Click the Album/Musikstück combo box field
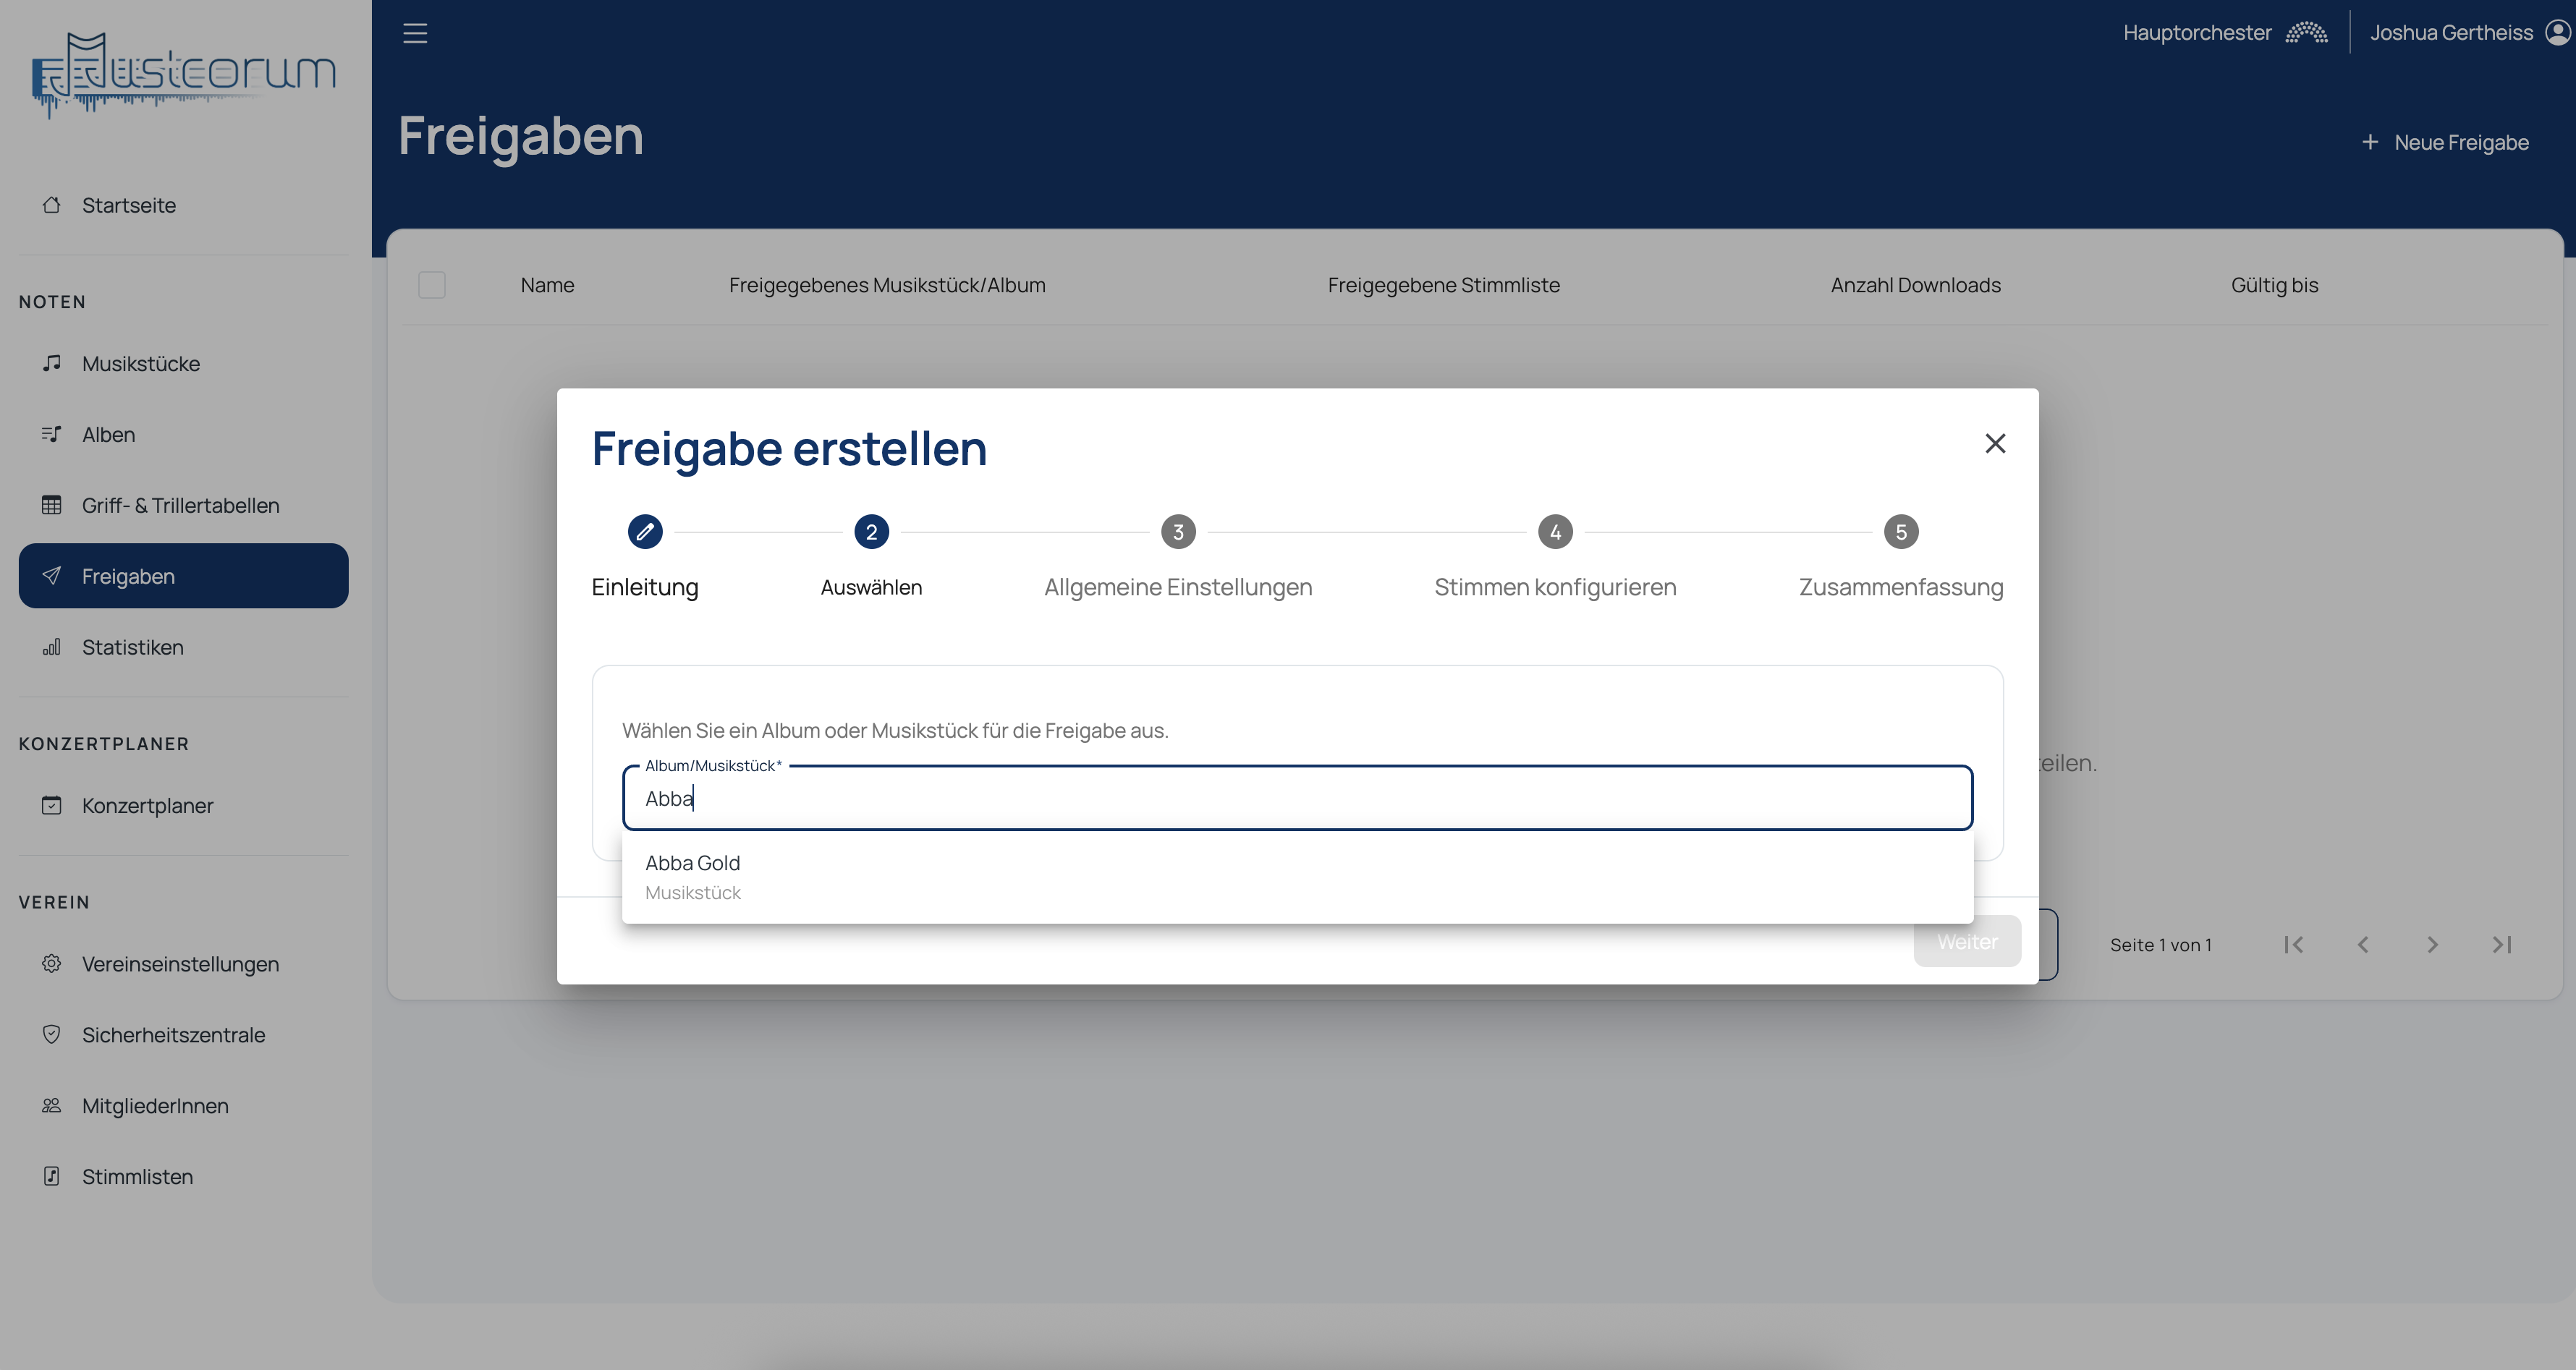2576x1370 pixels. (1296, 798)
